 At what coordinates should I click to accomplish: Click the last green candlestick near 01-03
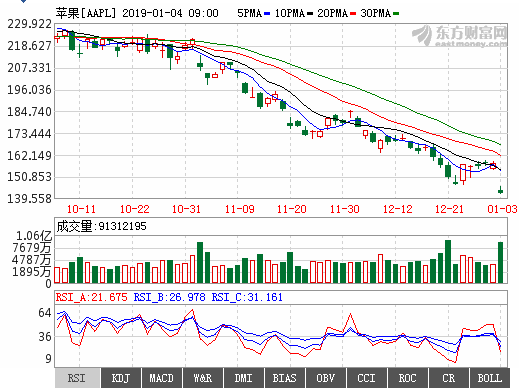click(x=500, y=190)
